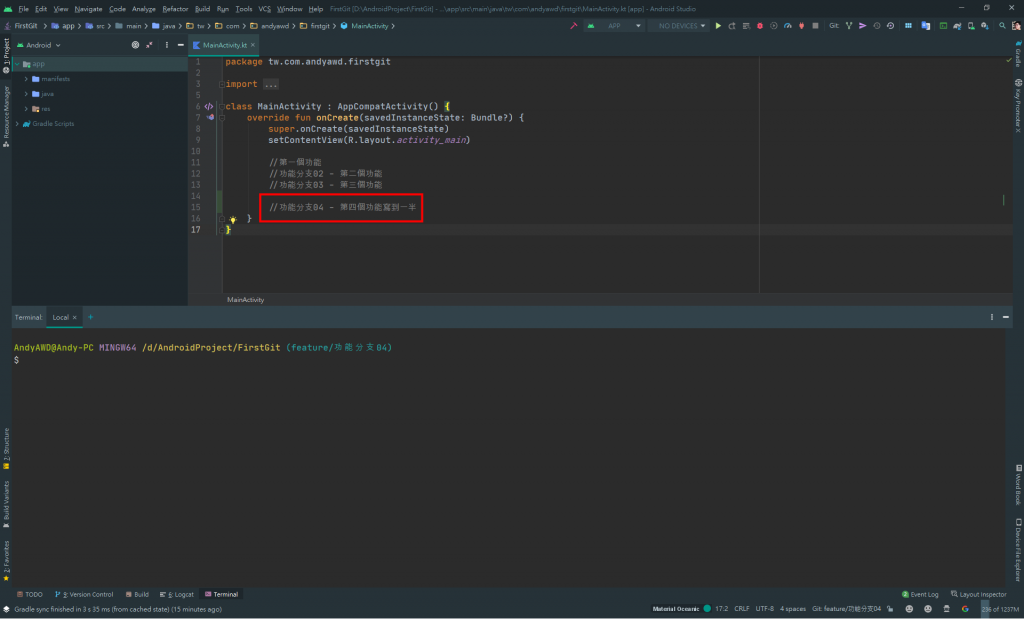The width and height of the screenshot is (1024, 619).
Task: Expand Gradle Scripts node
Action: click(x=18, y=124)
